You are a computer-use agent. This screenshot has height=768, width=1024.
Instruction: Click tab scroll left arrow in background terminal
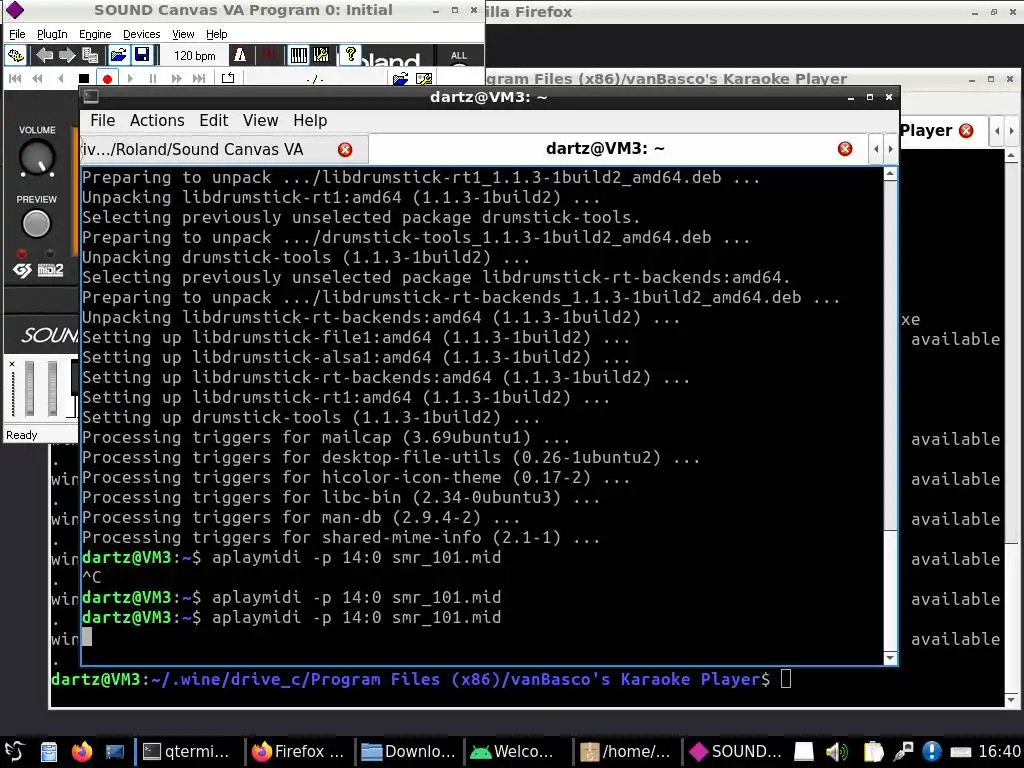(x=997, y=131)
